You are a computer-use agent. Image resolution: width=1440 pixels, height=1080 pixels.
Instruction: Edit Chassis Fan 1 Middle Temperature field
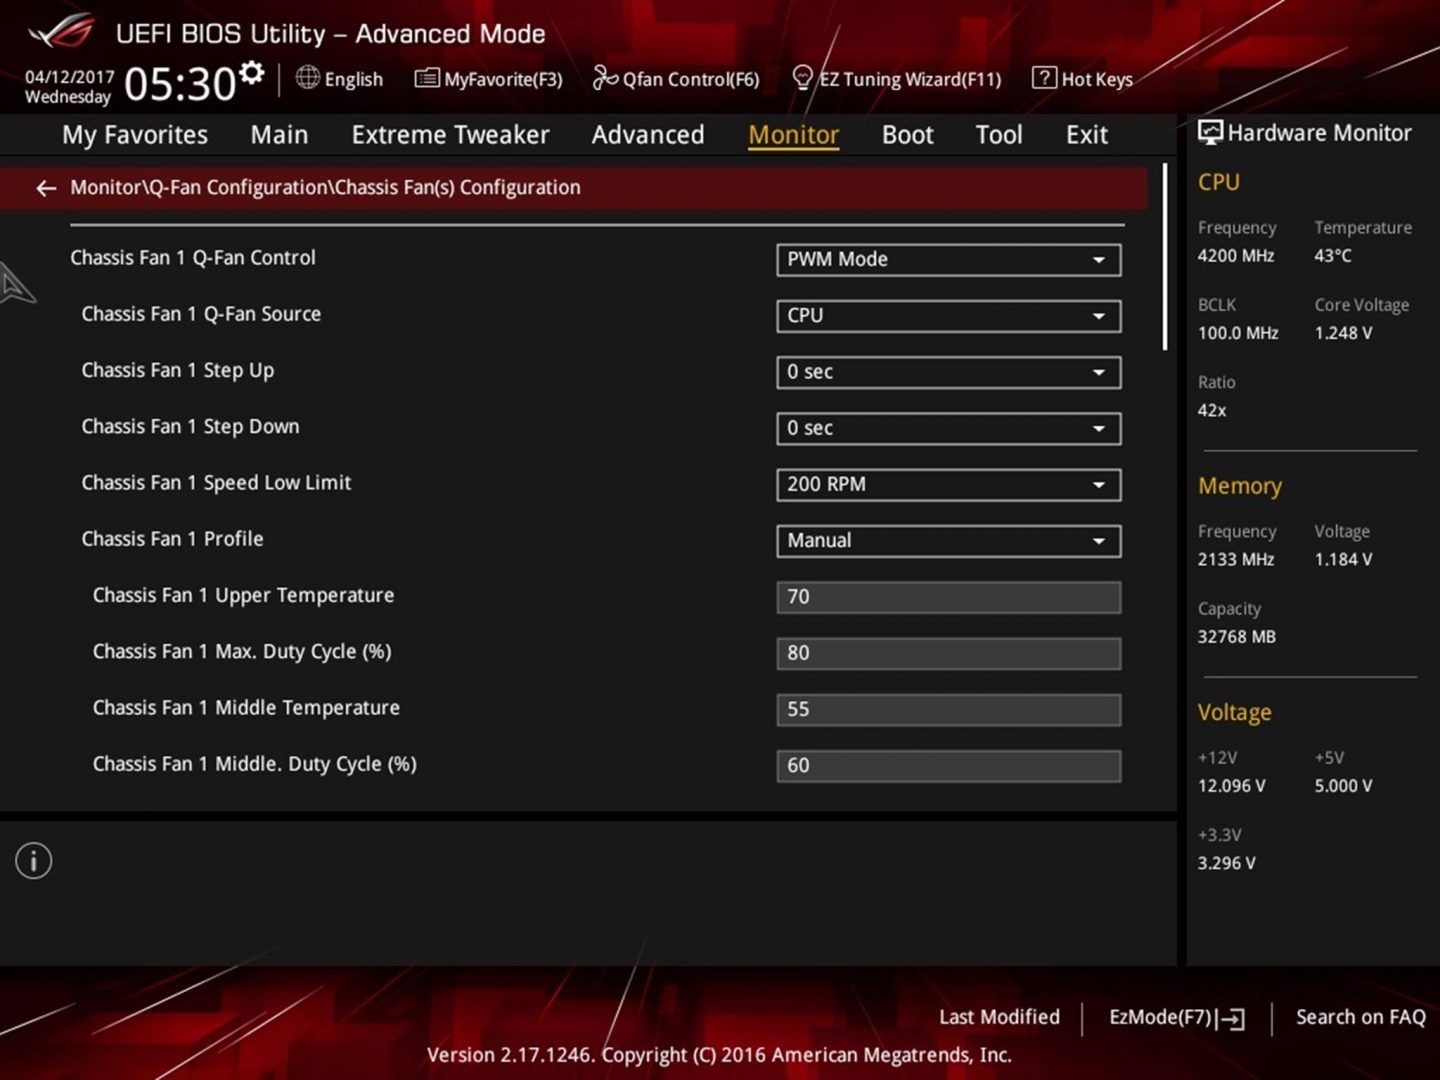tap(948, 710)
